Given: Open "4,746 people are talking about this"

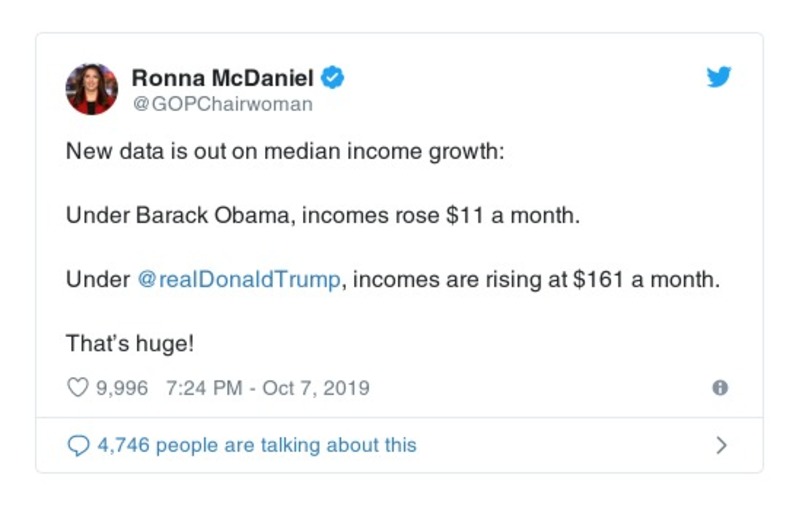Looking at the screenshot, I should pyautogui.click(x=256, y=445).
